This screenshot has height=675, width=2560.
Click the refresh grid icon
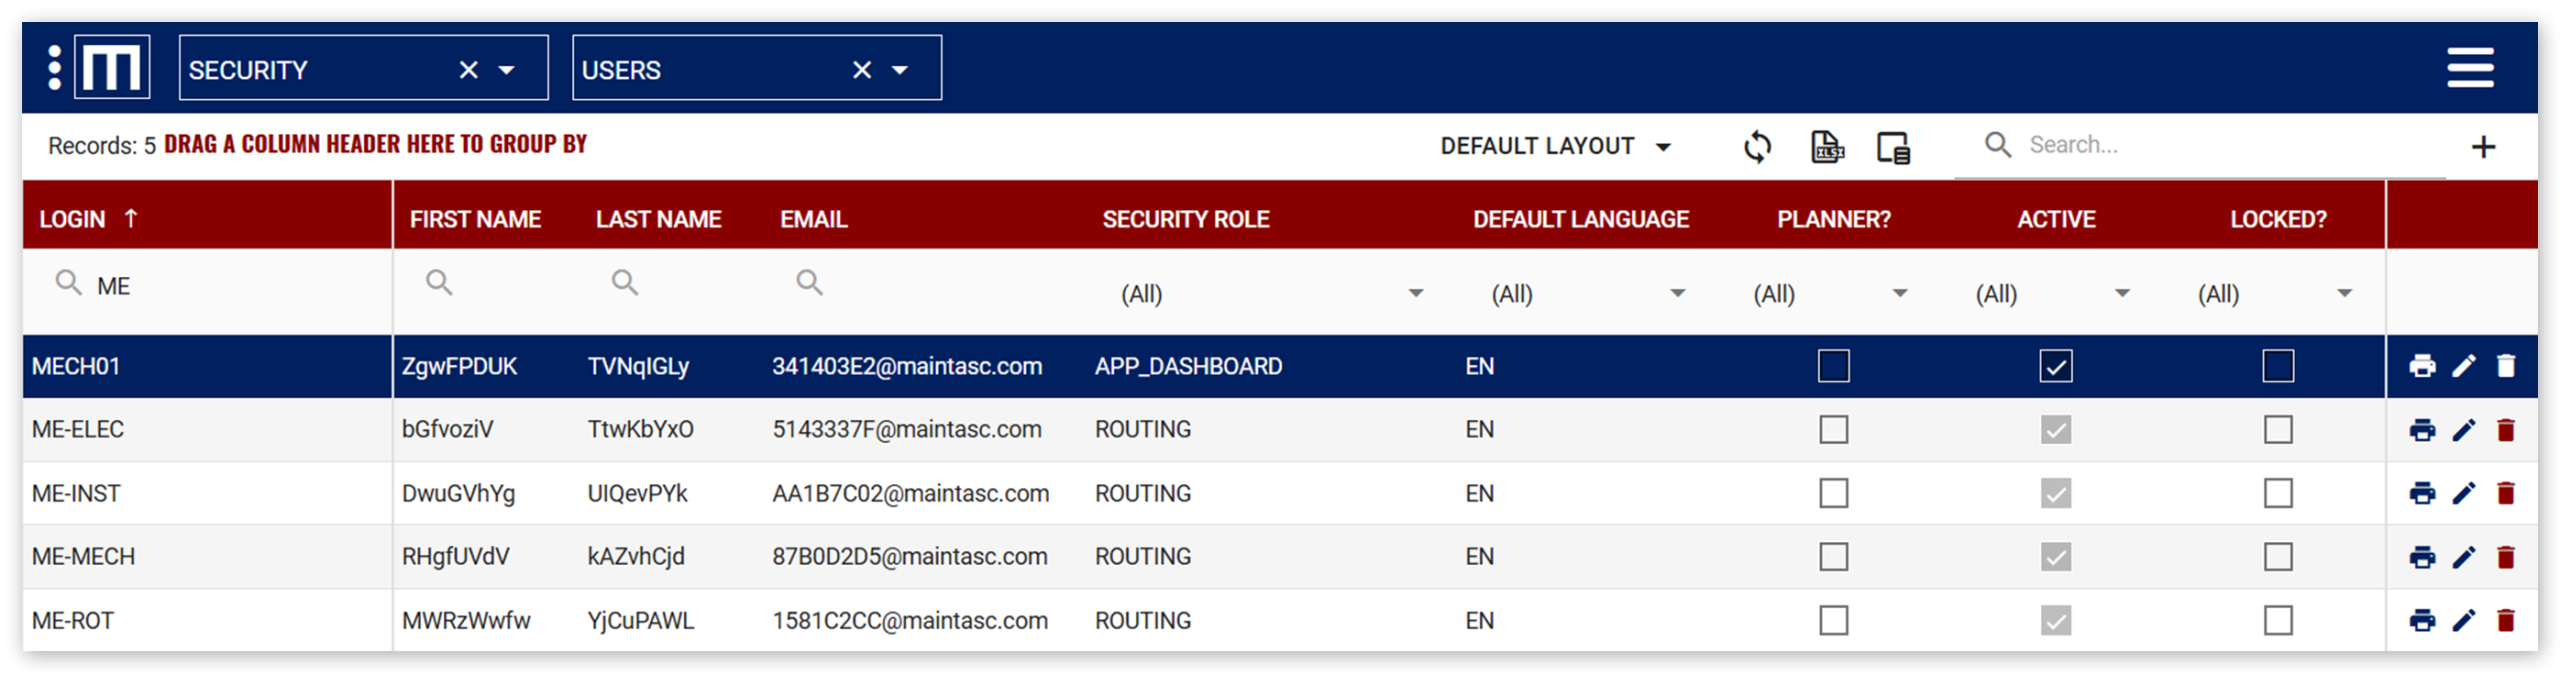pos(1757,147)
